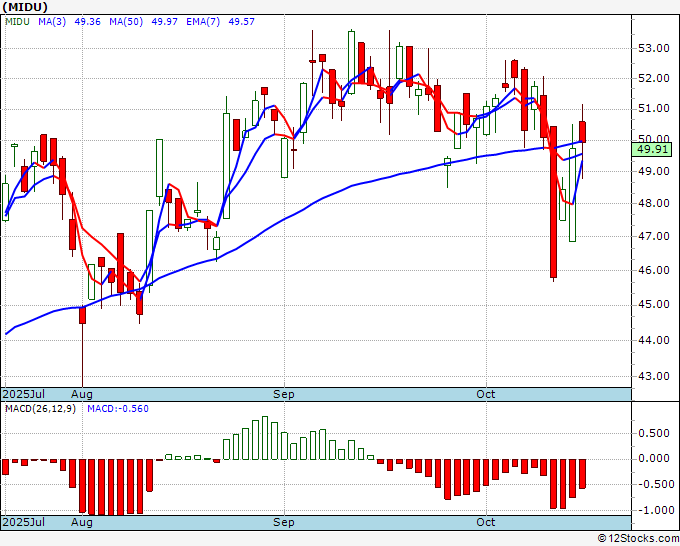
Task: Click the 49.57 EMA(7) value
Action: click(x=242, y=22)
